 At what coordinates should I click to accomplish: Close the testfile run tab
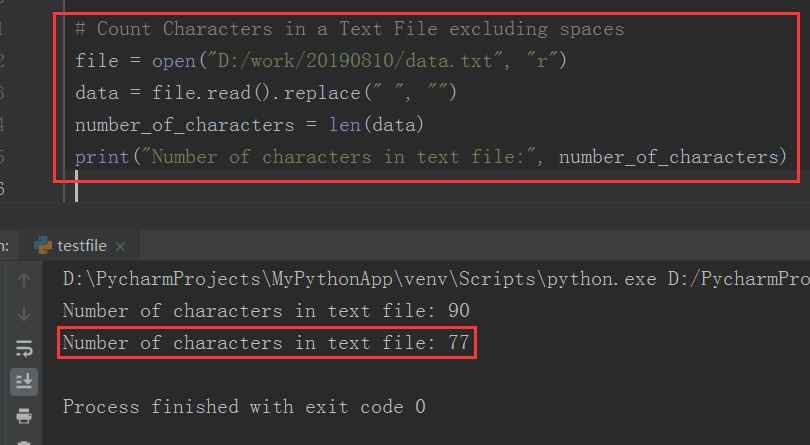[x=120, y=247]
